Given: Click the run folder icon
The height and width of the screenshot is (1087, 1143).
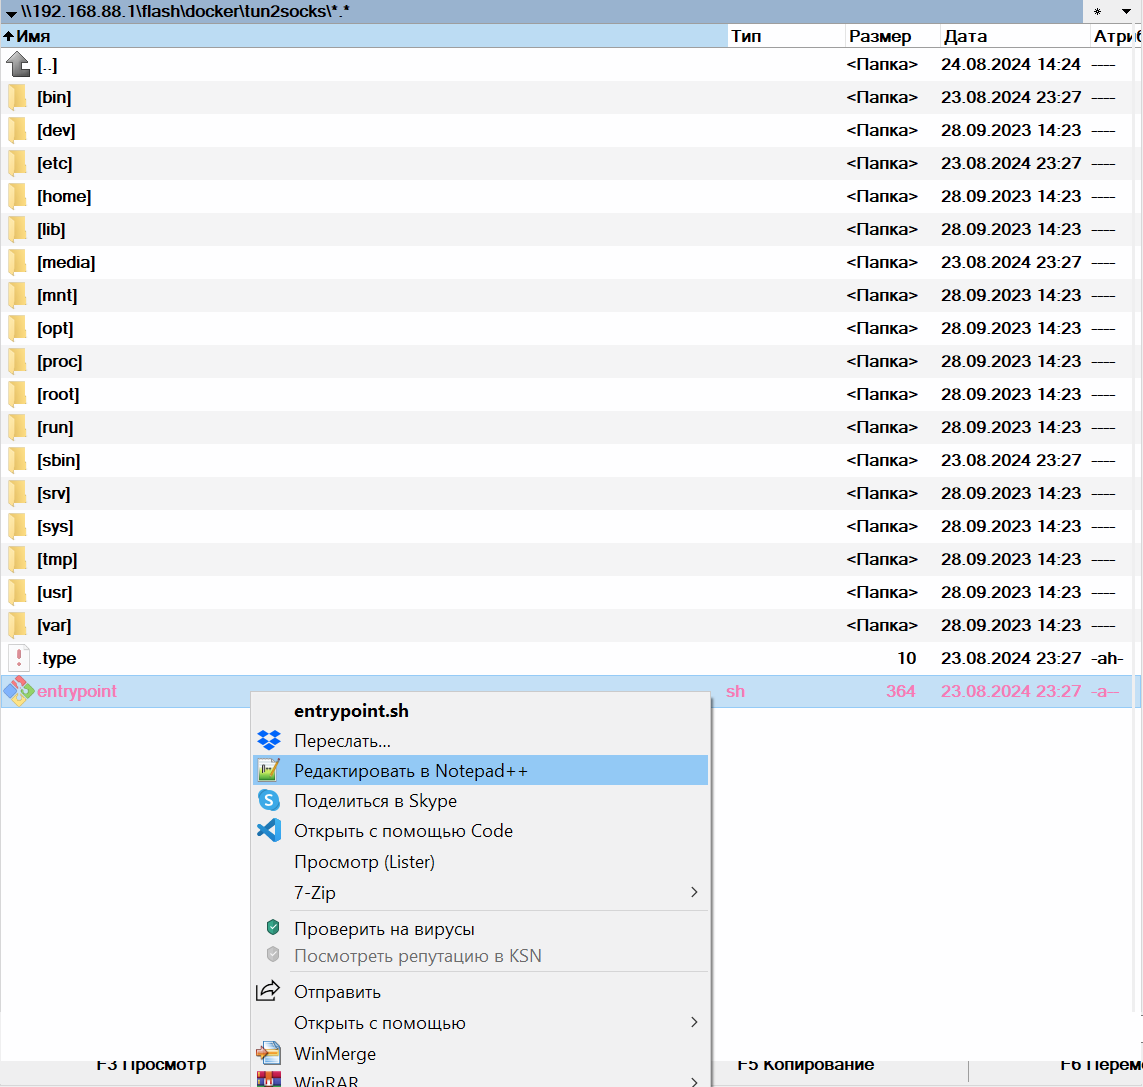Looking at the screenshot, I should [x=17, y=427].
